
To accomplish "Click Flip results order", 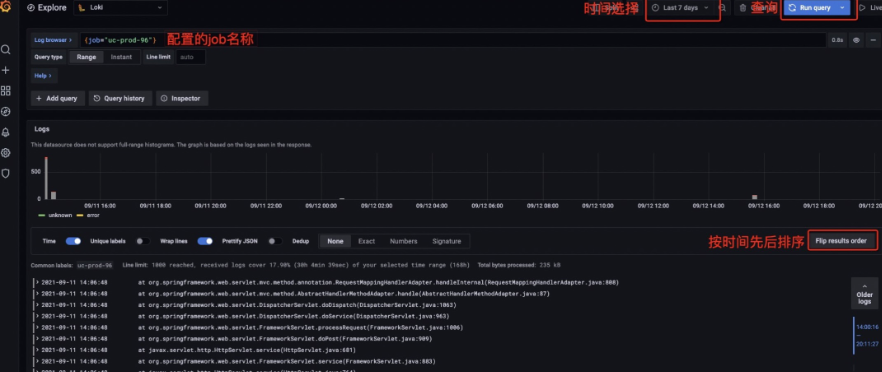I will (842, 241).
